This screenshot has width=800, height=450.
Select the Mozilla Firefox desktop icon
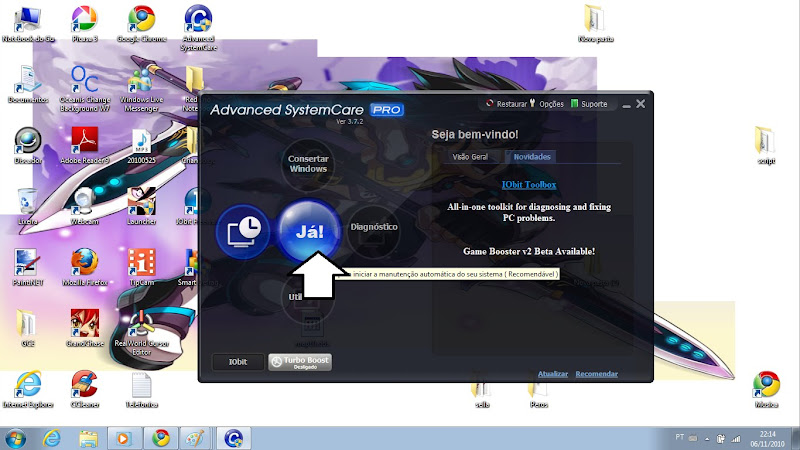(85, 267)
